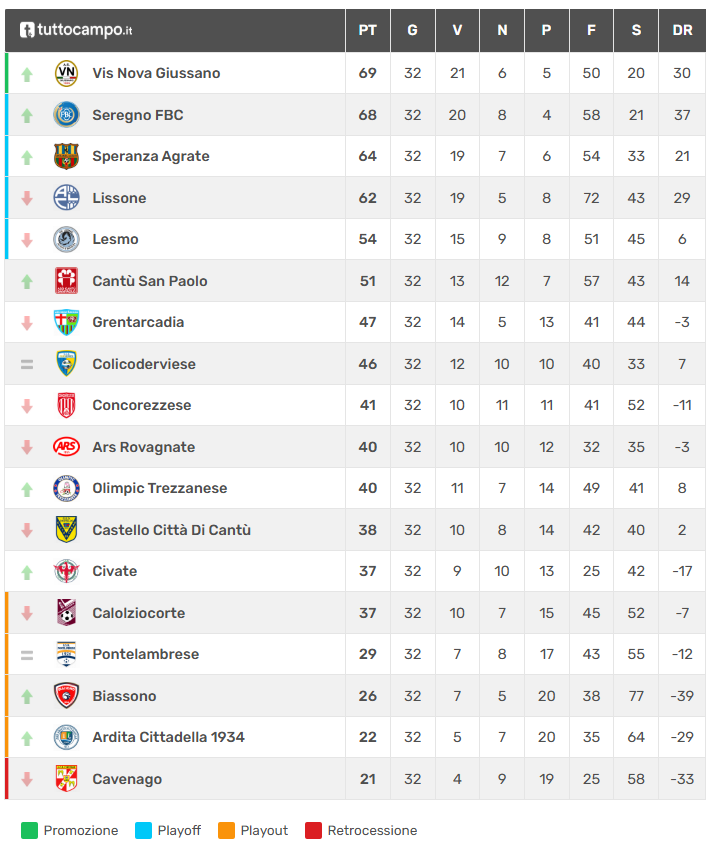Screen dimensions: 708x848
Task: Click the green Promozione legend swatch
Action: pos(29,830)
